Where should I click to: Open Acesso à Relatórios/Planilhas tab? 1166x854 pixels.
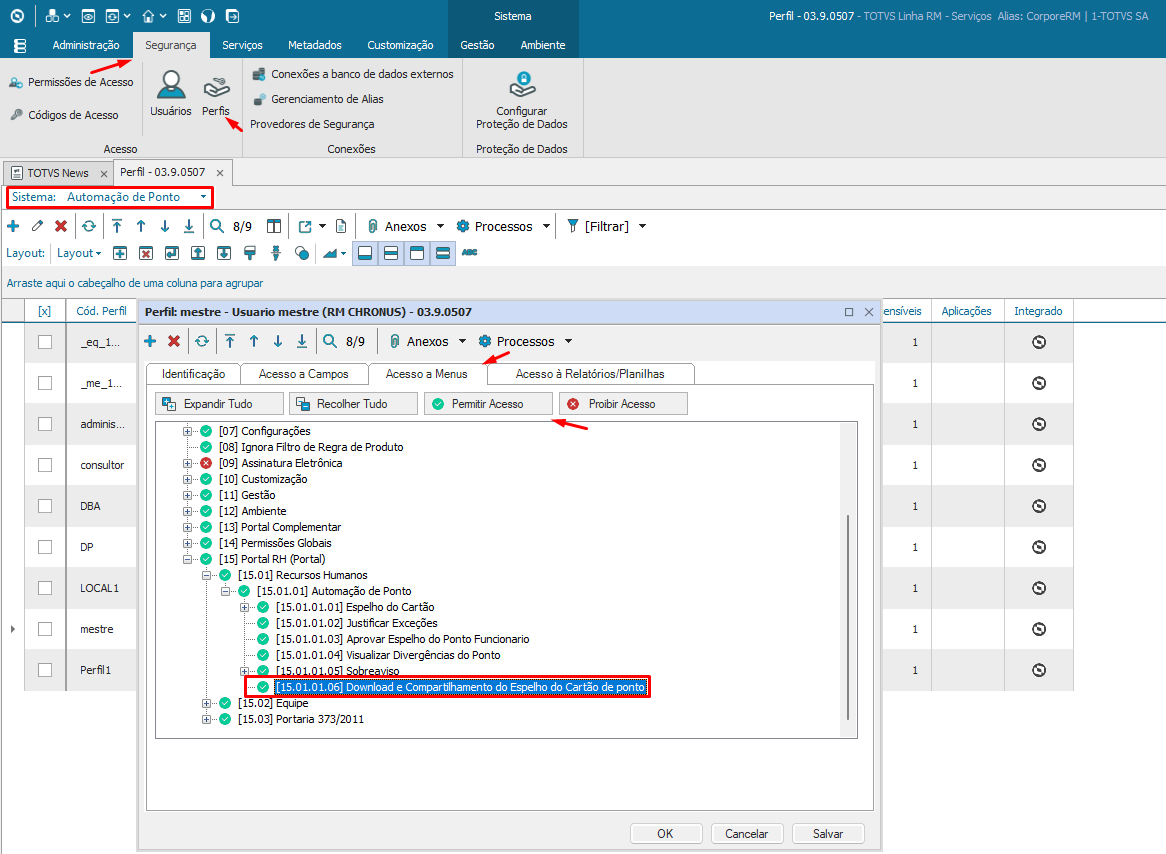(590, 374)
